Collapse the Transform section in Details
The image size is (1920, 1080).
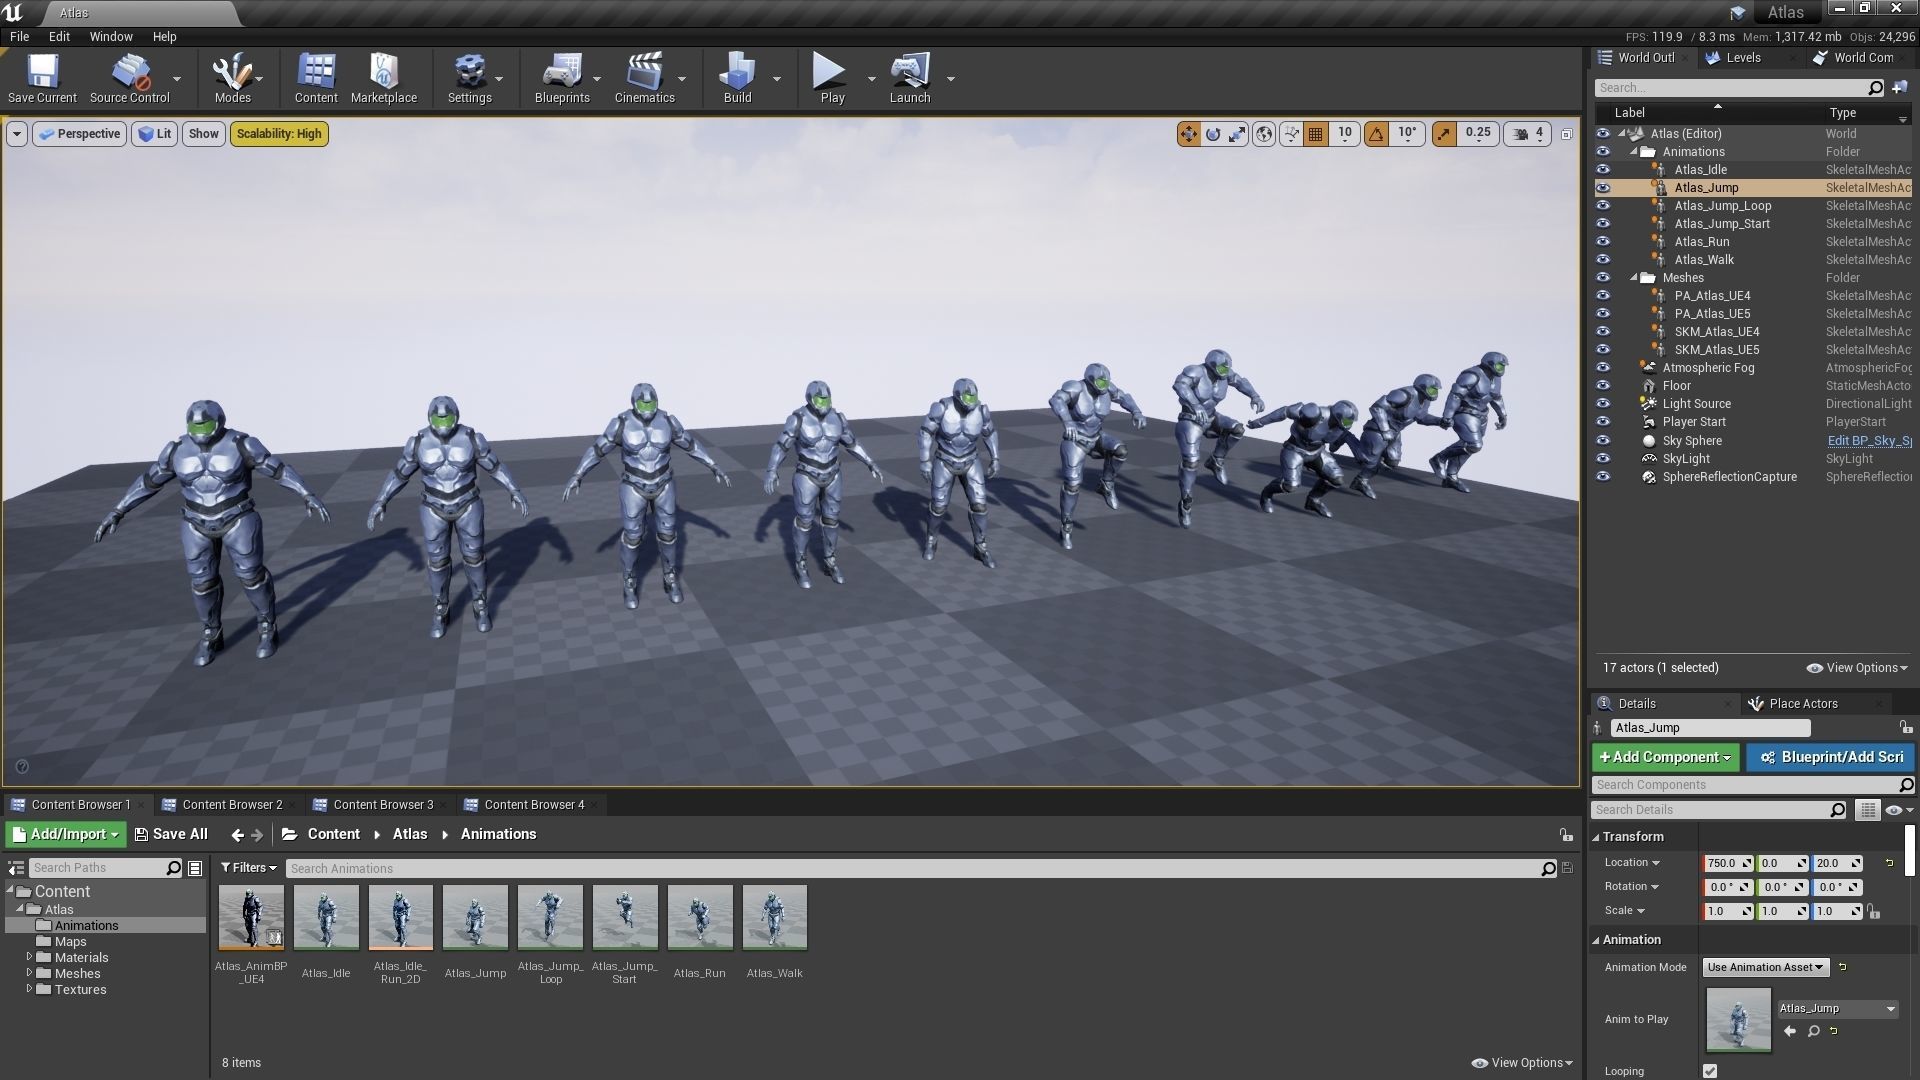click(1597, 837)
